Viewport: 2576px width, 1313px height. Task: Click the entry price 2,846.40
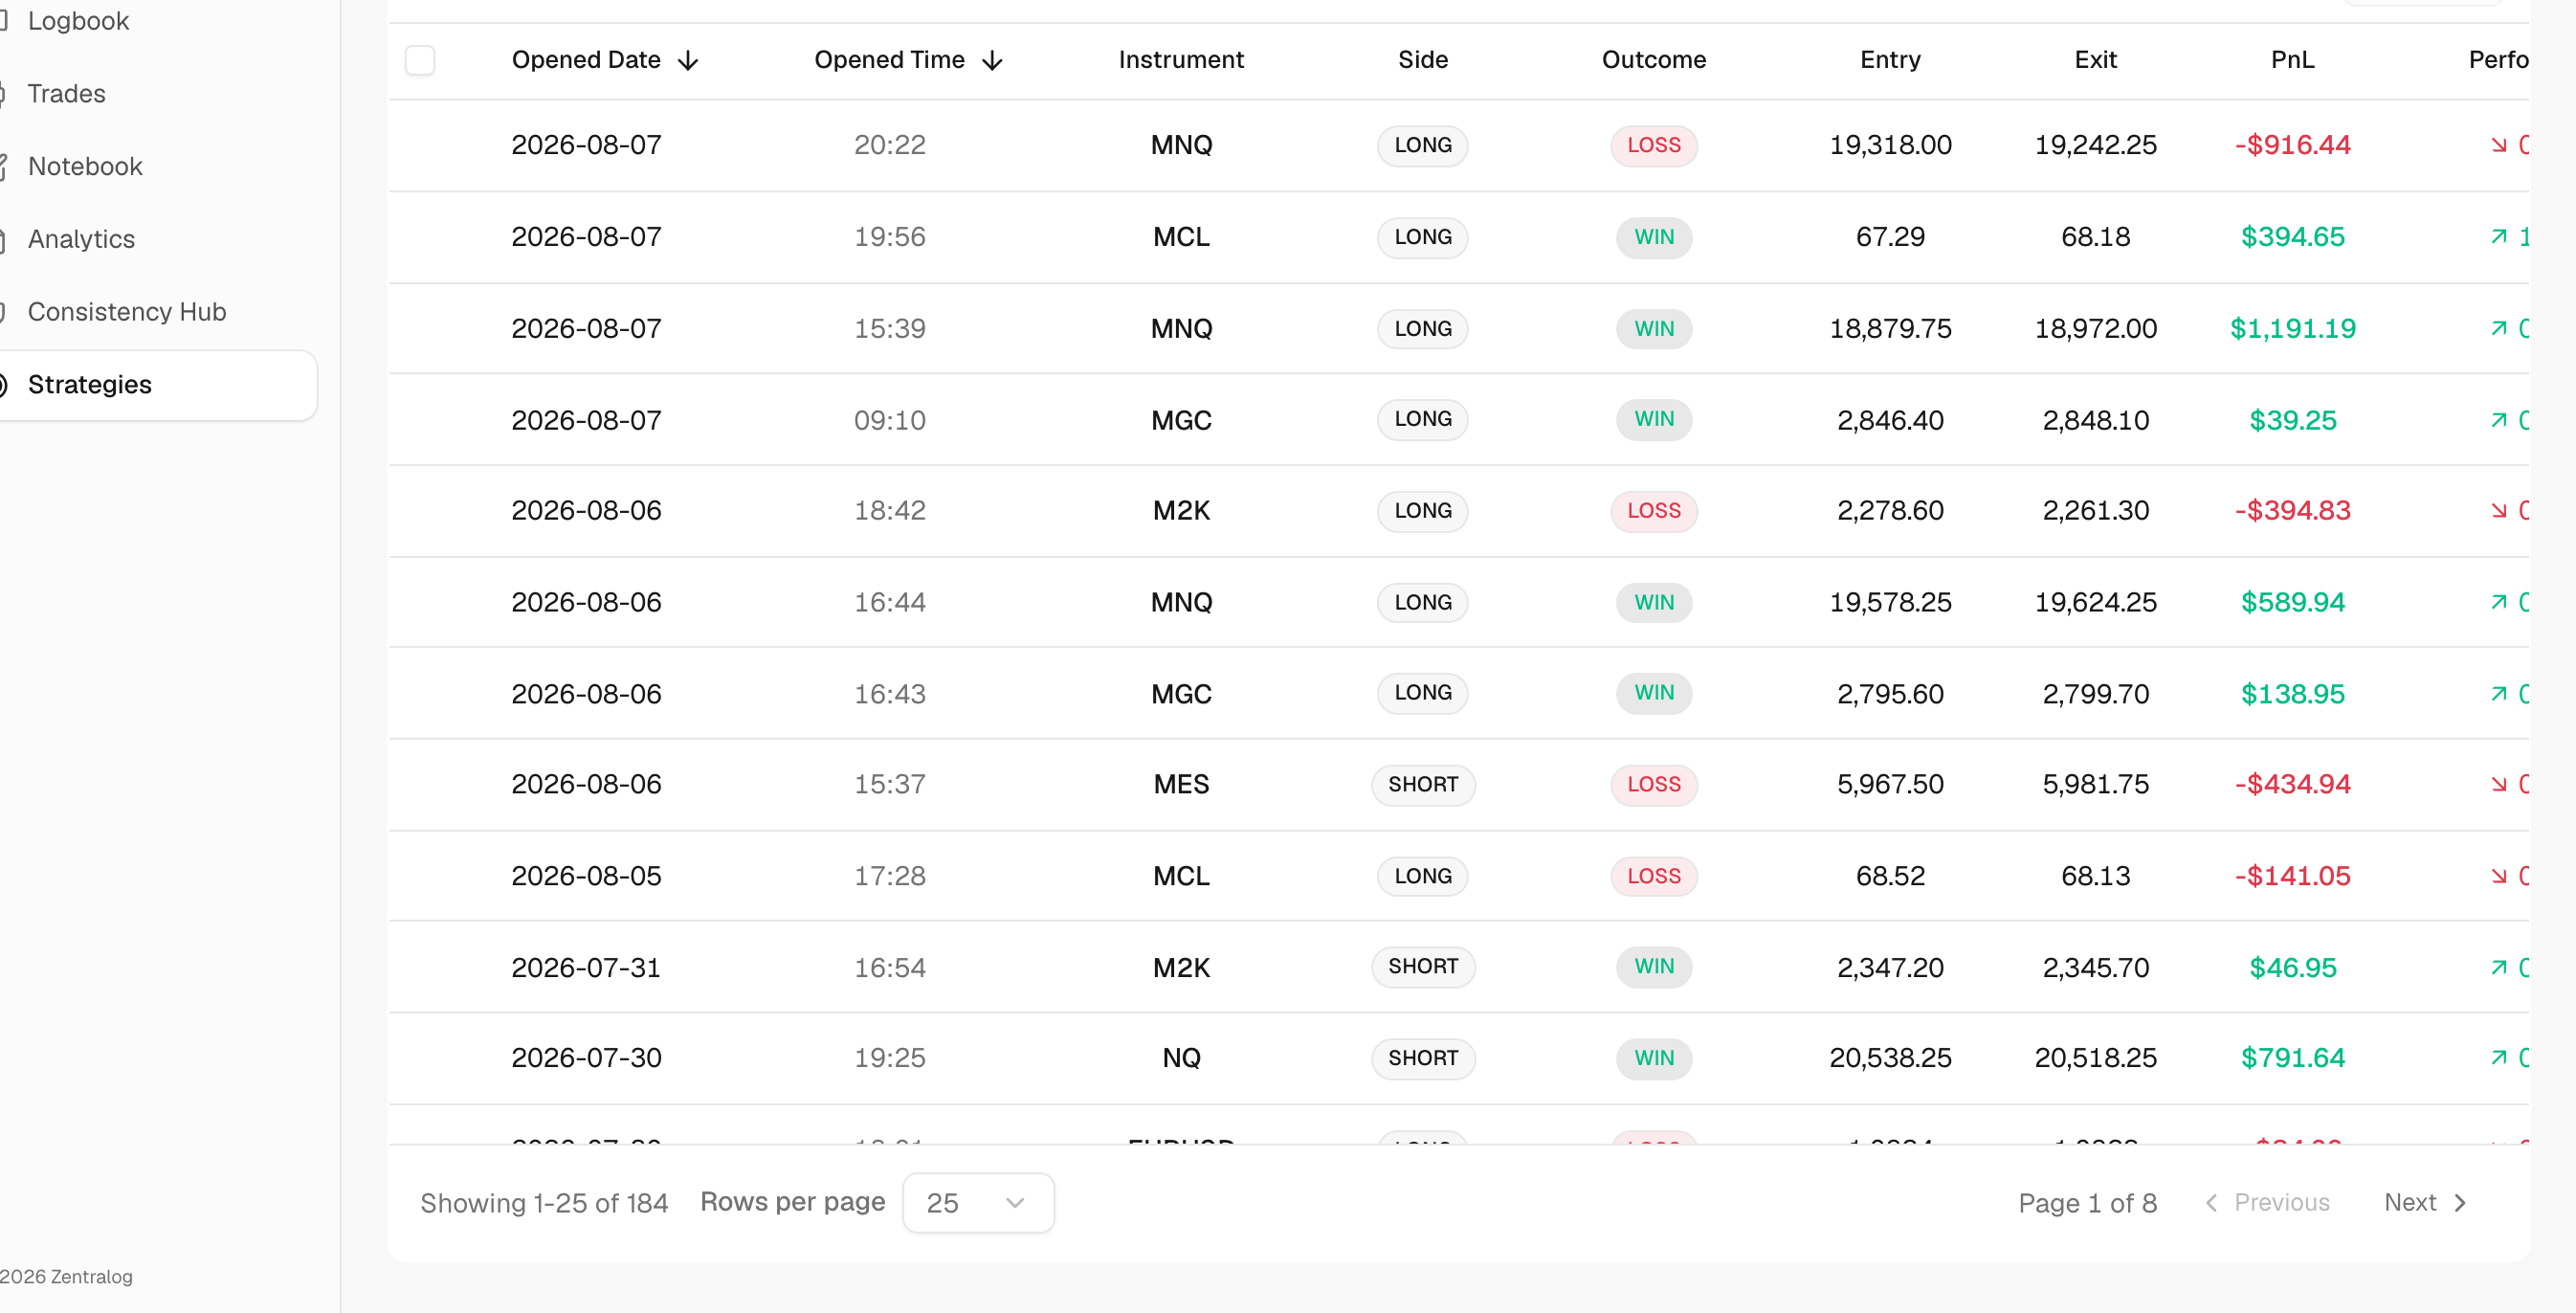click(1890, 420)
